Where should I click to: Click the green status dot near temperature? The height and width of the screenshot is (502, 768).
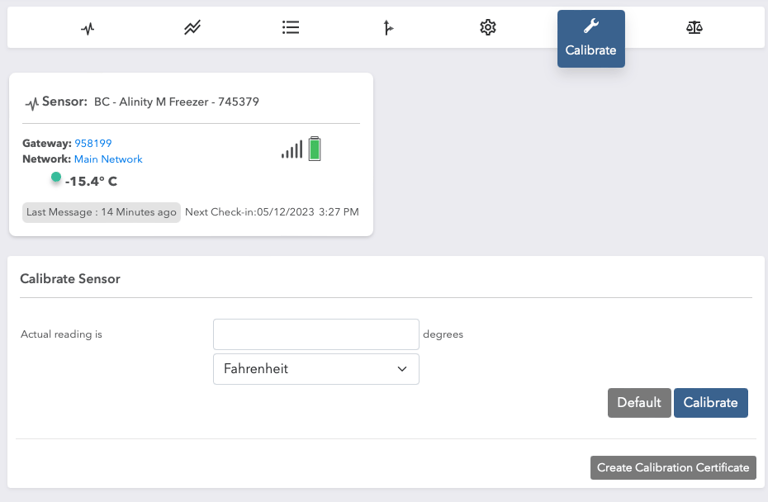coord(56,177)
